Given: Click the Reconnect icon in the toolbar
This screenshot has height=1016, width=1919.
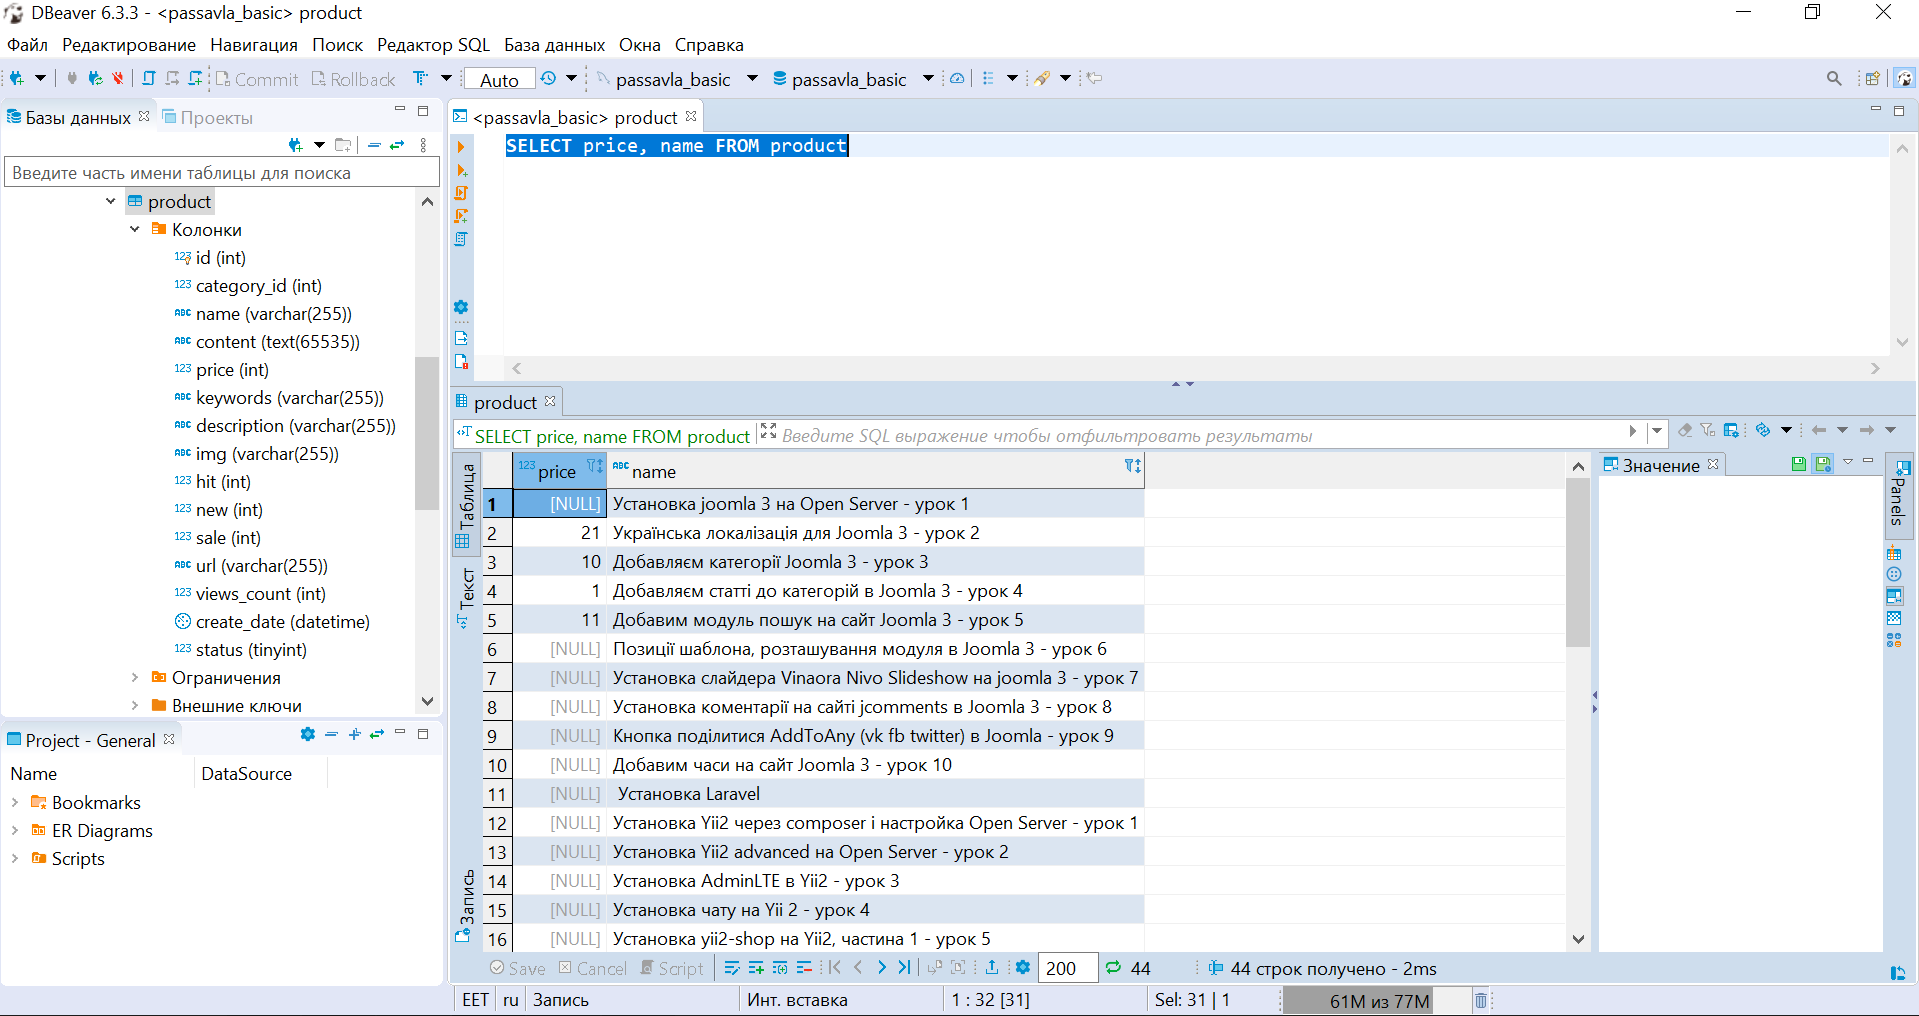Looking at the screenshot, I should [95, 78].
